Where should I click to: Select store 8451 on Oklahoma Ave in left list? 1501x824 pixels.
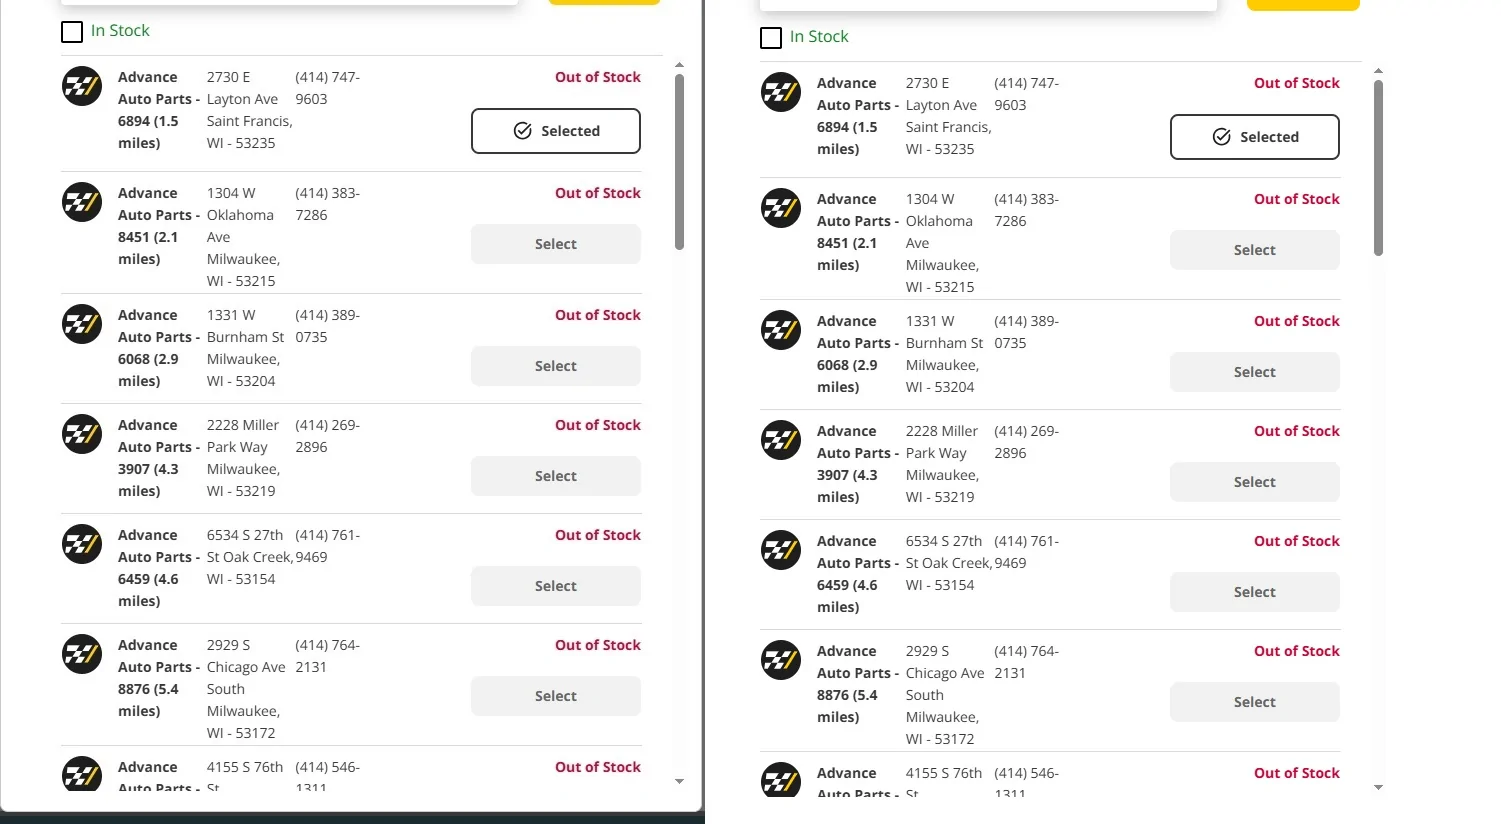[556, 244]
